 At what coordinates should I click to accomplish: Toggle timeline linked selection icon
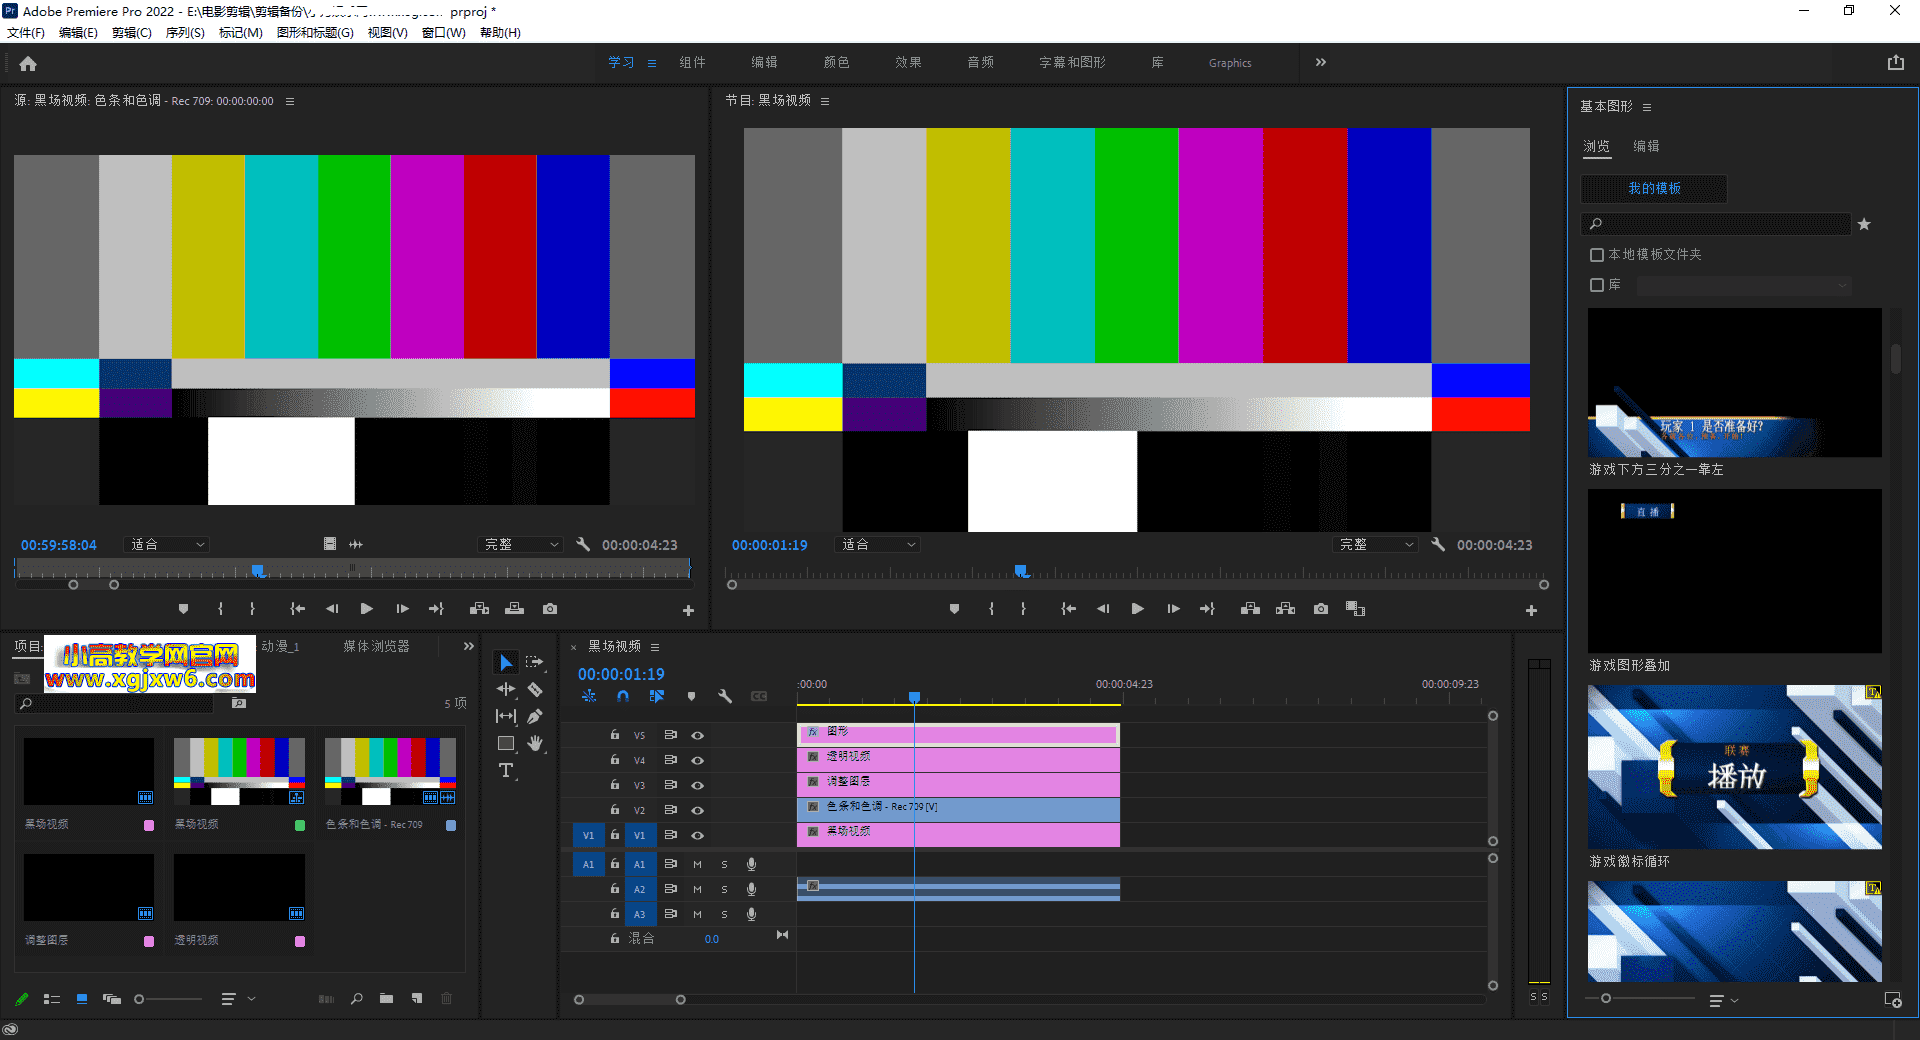click(x=656, y=696)
